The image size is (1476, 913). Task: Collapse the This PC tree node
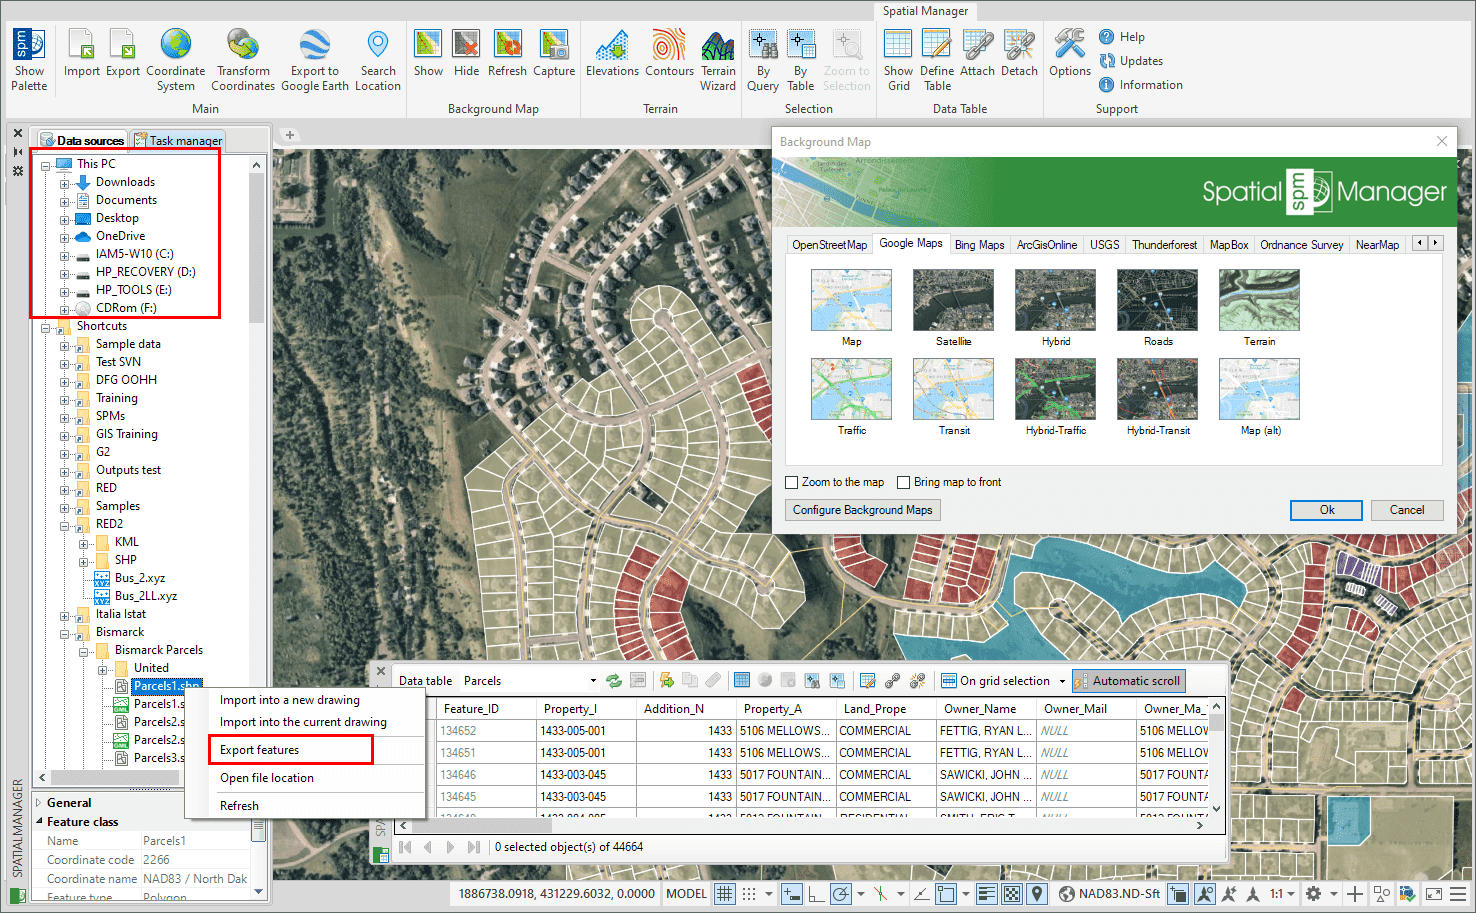tap(45, 165)
